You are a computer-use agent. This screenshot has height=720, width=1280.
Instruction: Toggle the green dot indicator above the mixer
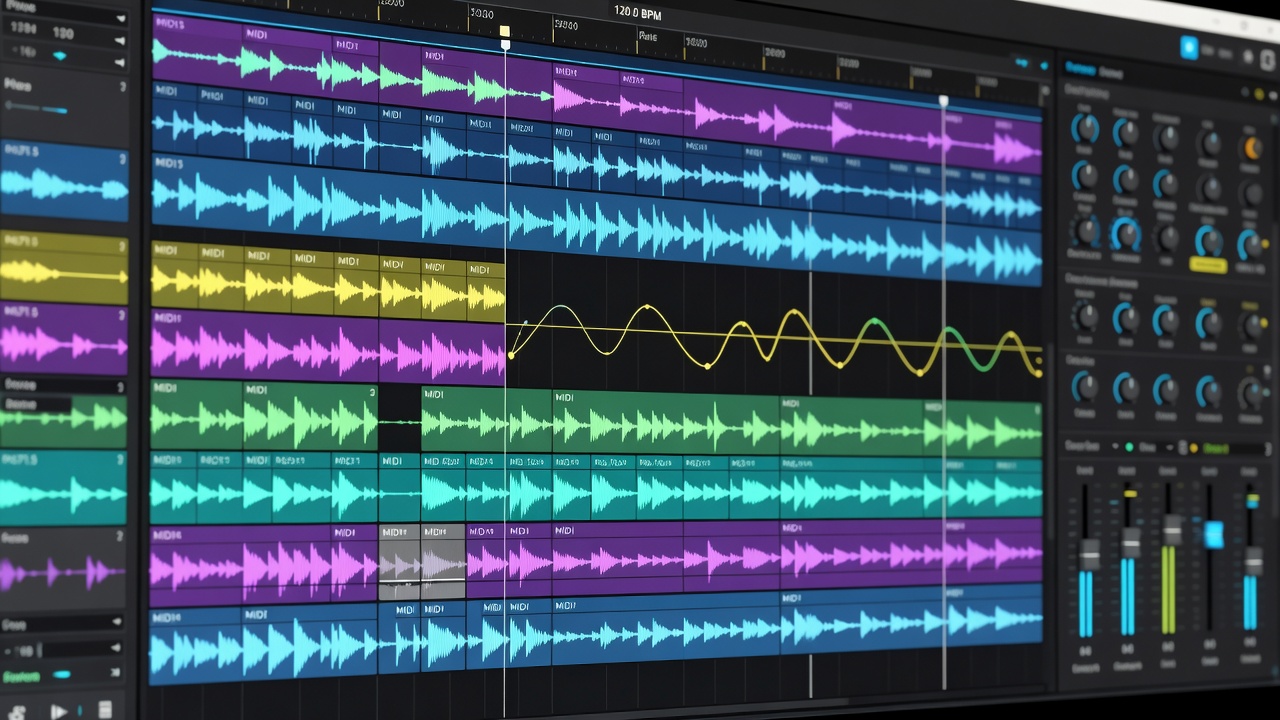(x=1129, y=447)
